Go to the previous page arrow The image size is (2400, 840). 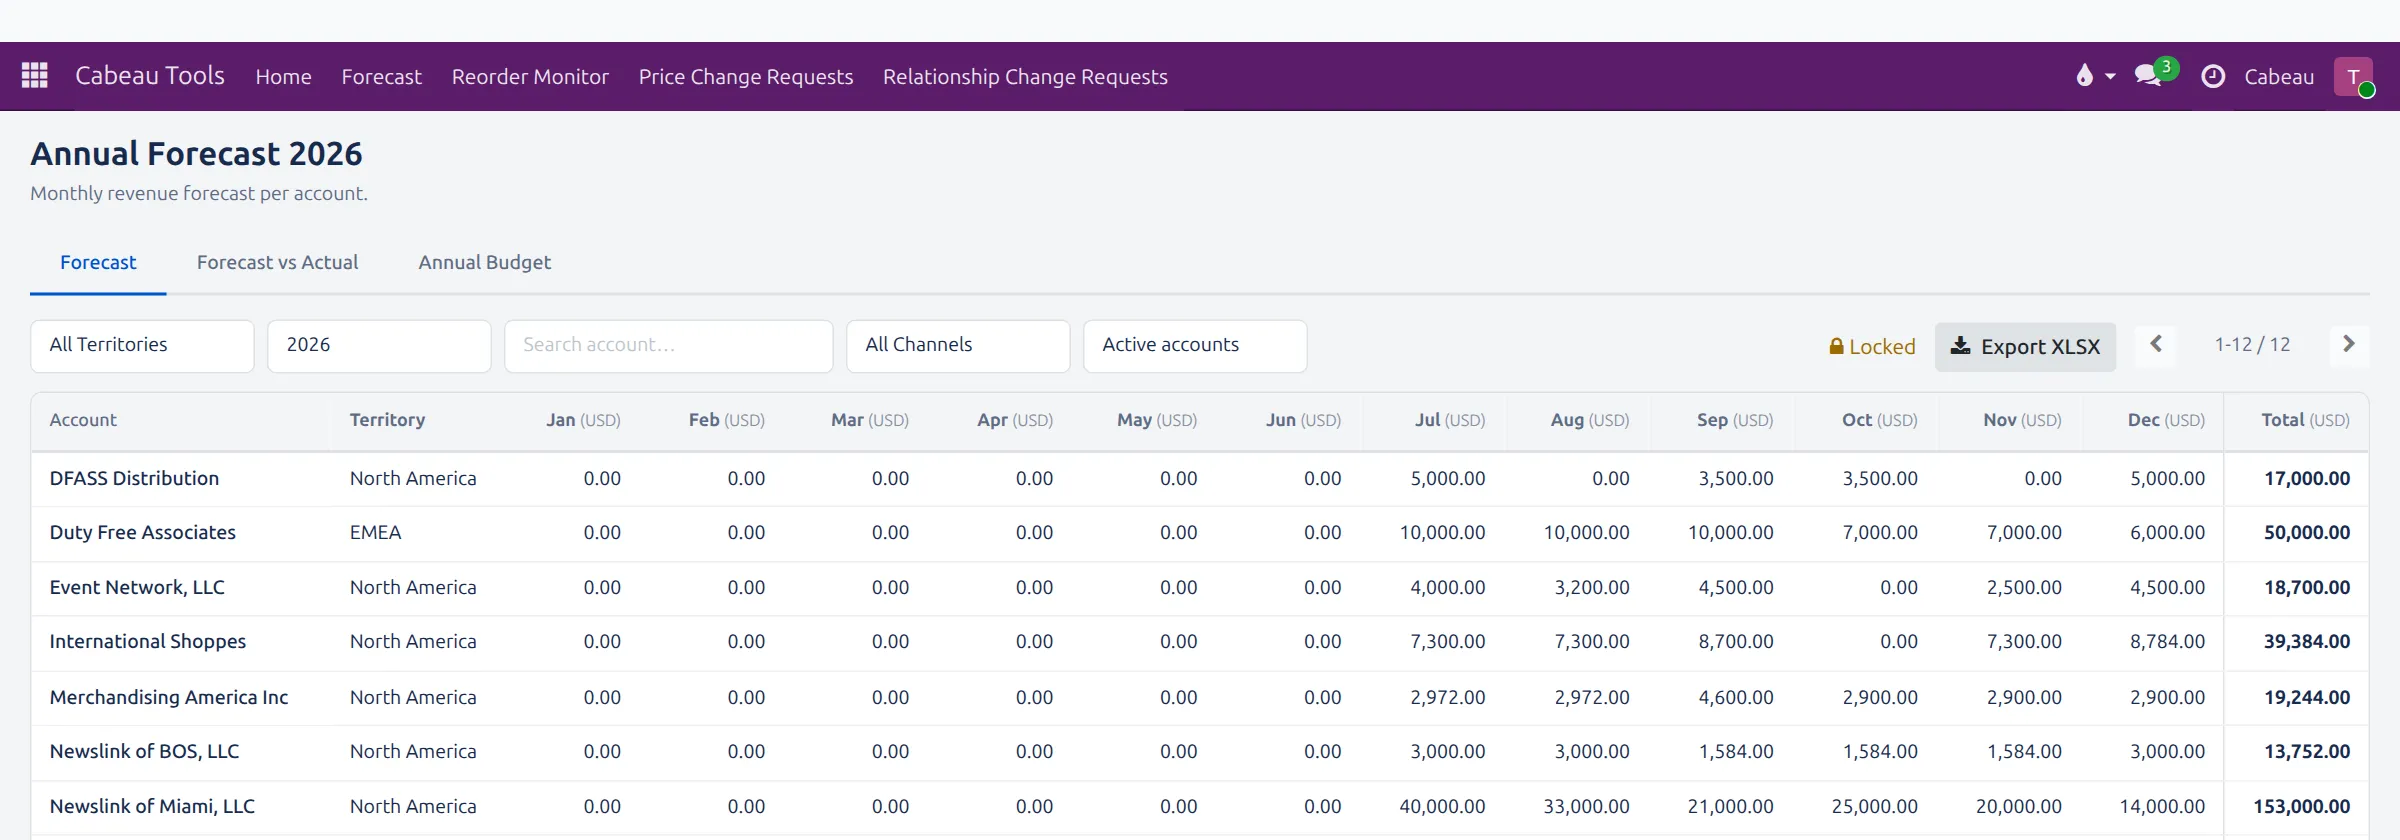point(2156,344)
